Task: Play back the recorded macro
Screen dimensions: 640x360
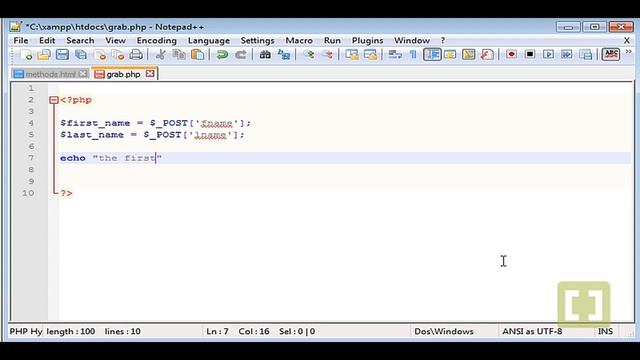Action: pos(548,55)
